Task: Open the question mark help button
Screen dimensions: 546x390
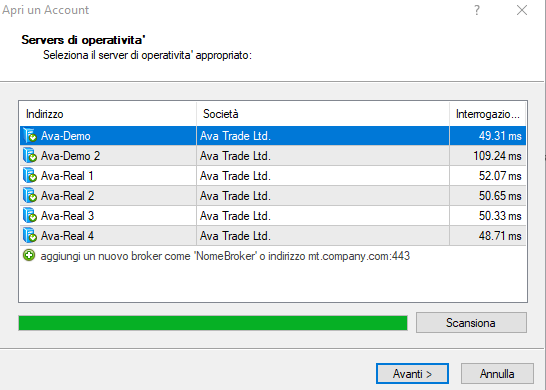Action: [477, 10]
